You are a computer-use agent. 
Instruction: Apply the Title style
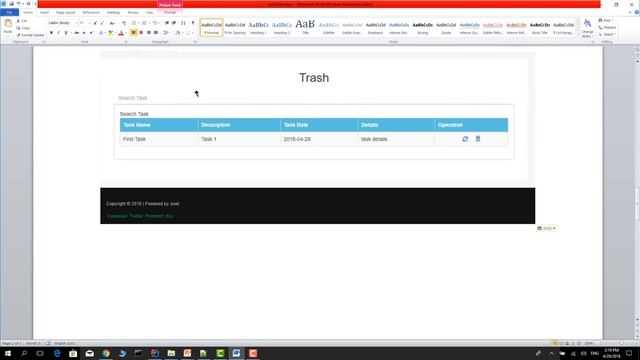[x=305, y=27]
